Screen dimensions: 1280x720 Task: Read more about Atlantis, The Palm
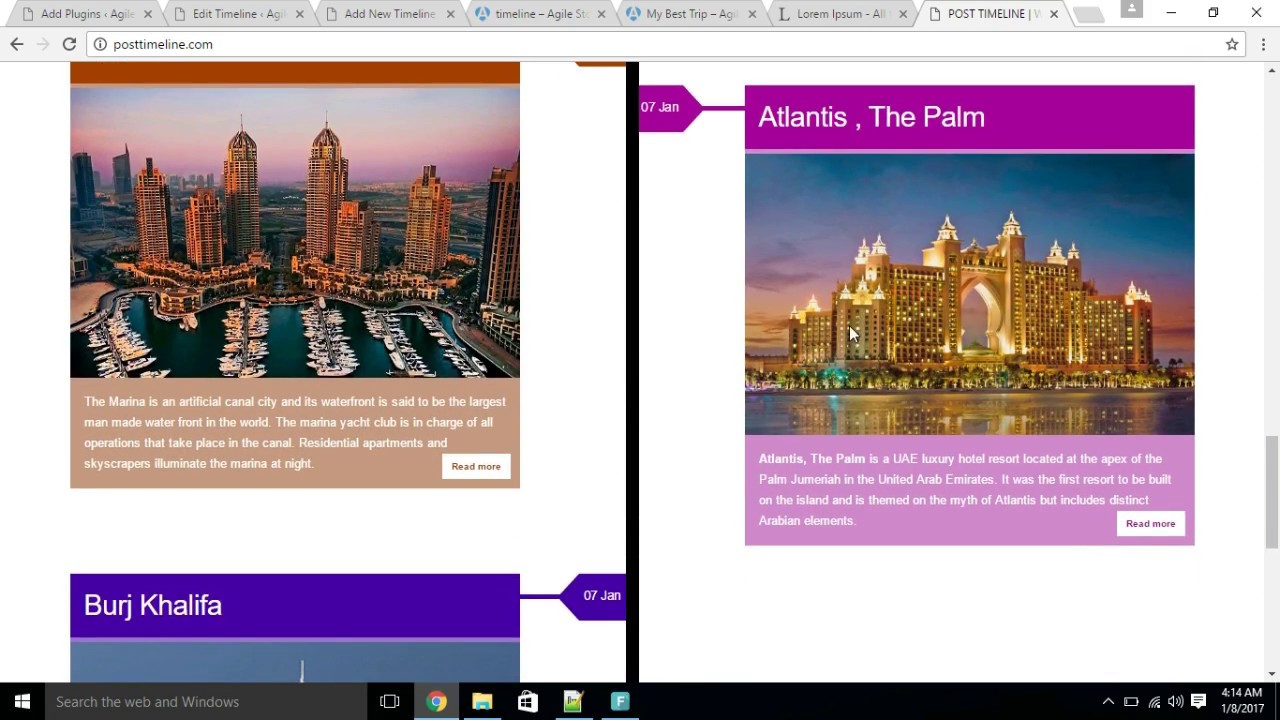point(1150,523)
